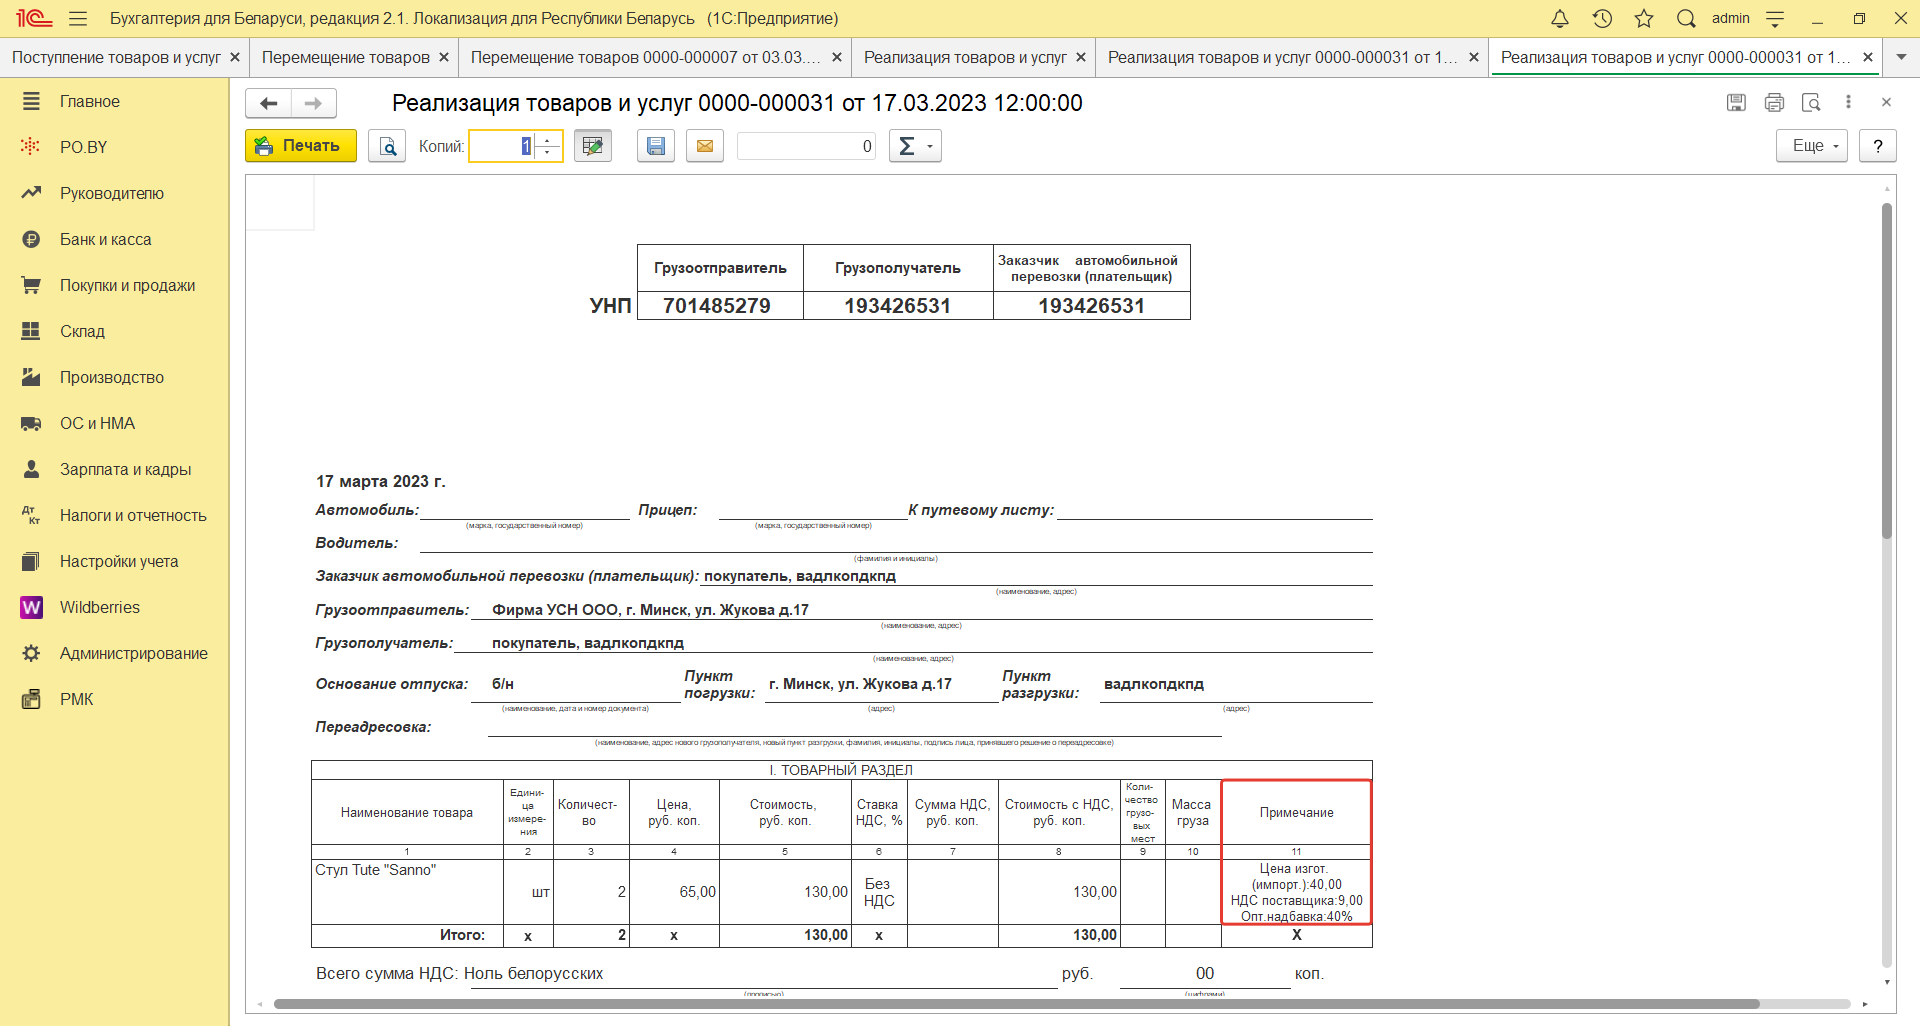
Task: Switch to Перемещение товаров tab
Action: coord(345,57)
